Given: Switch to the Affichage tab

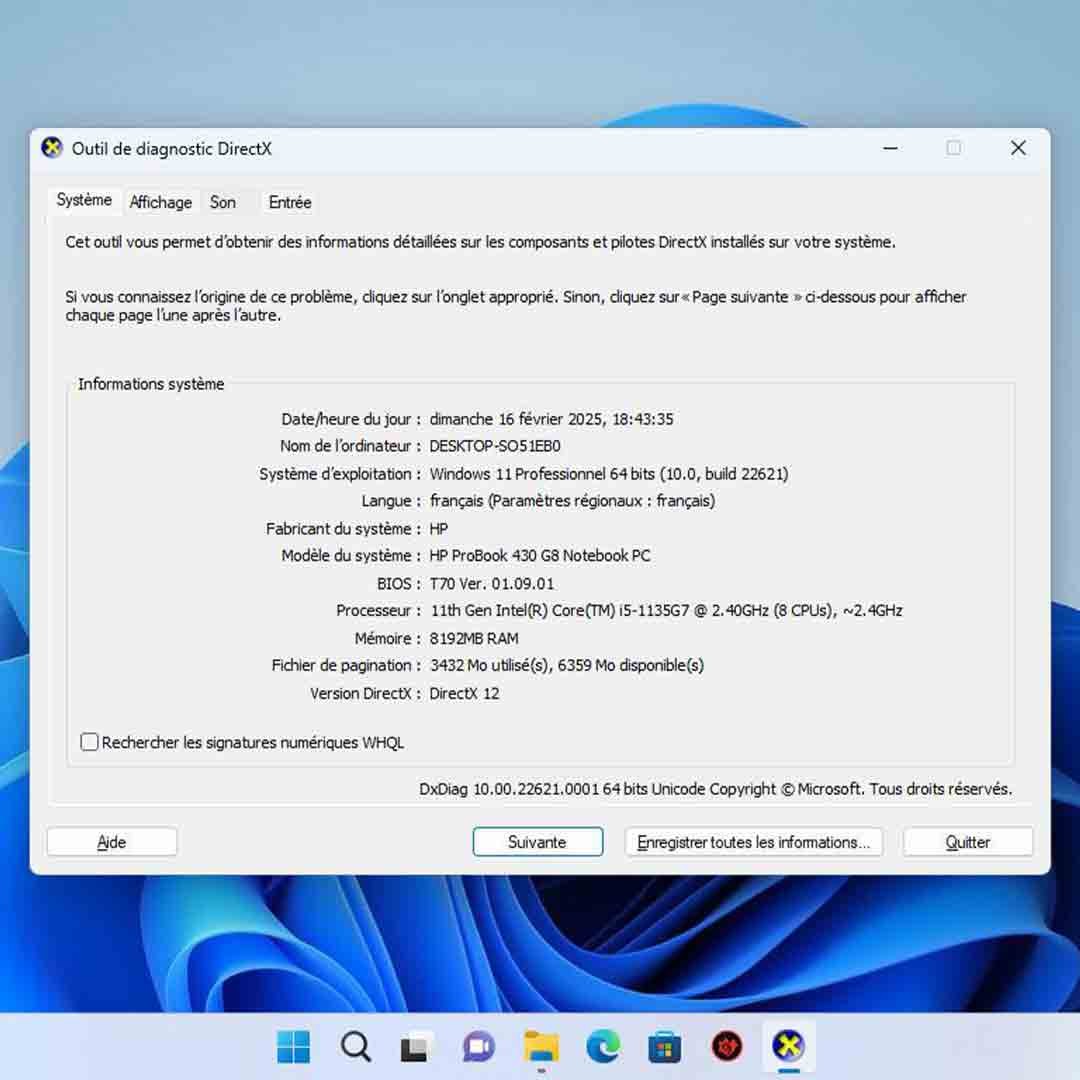Looking at the screenshot, I should tap(160, 202).
